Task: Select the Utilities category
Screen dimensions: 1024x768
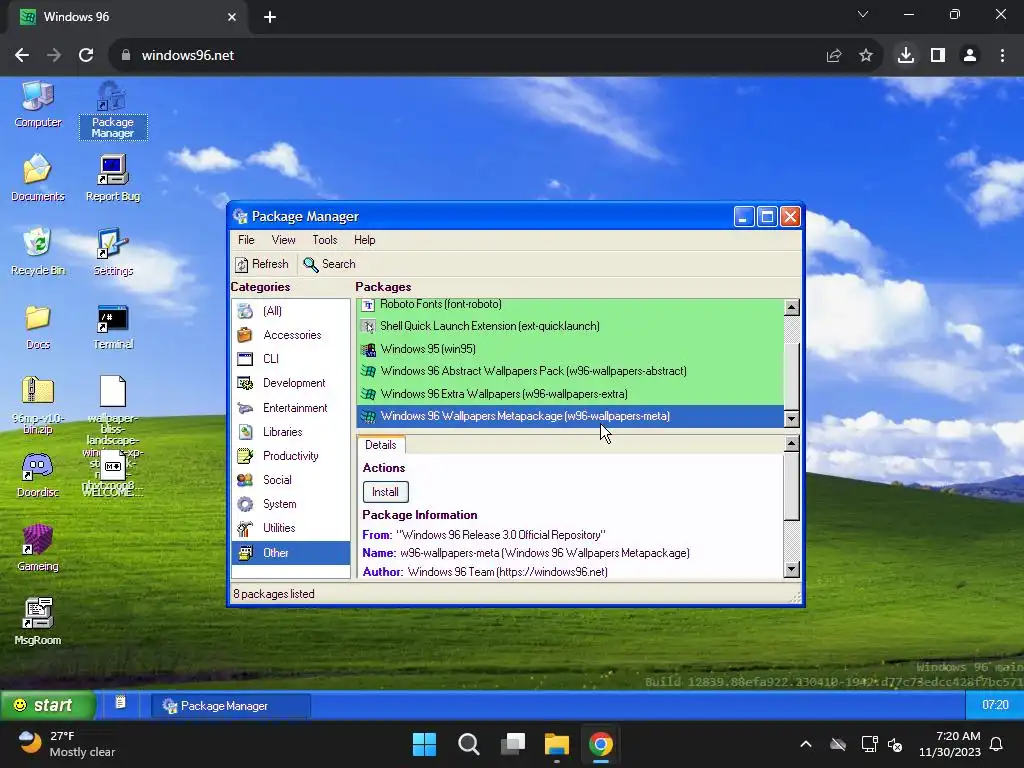Action: tap(291, 528)
